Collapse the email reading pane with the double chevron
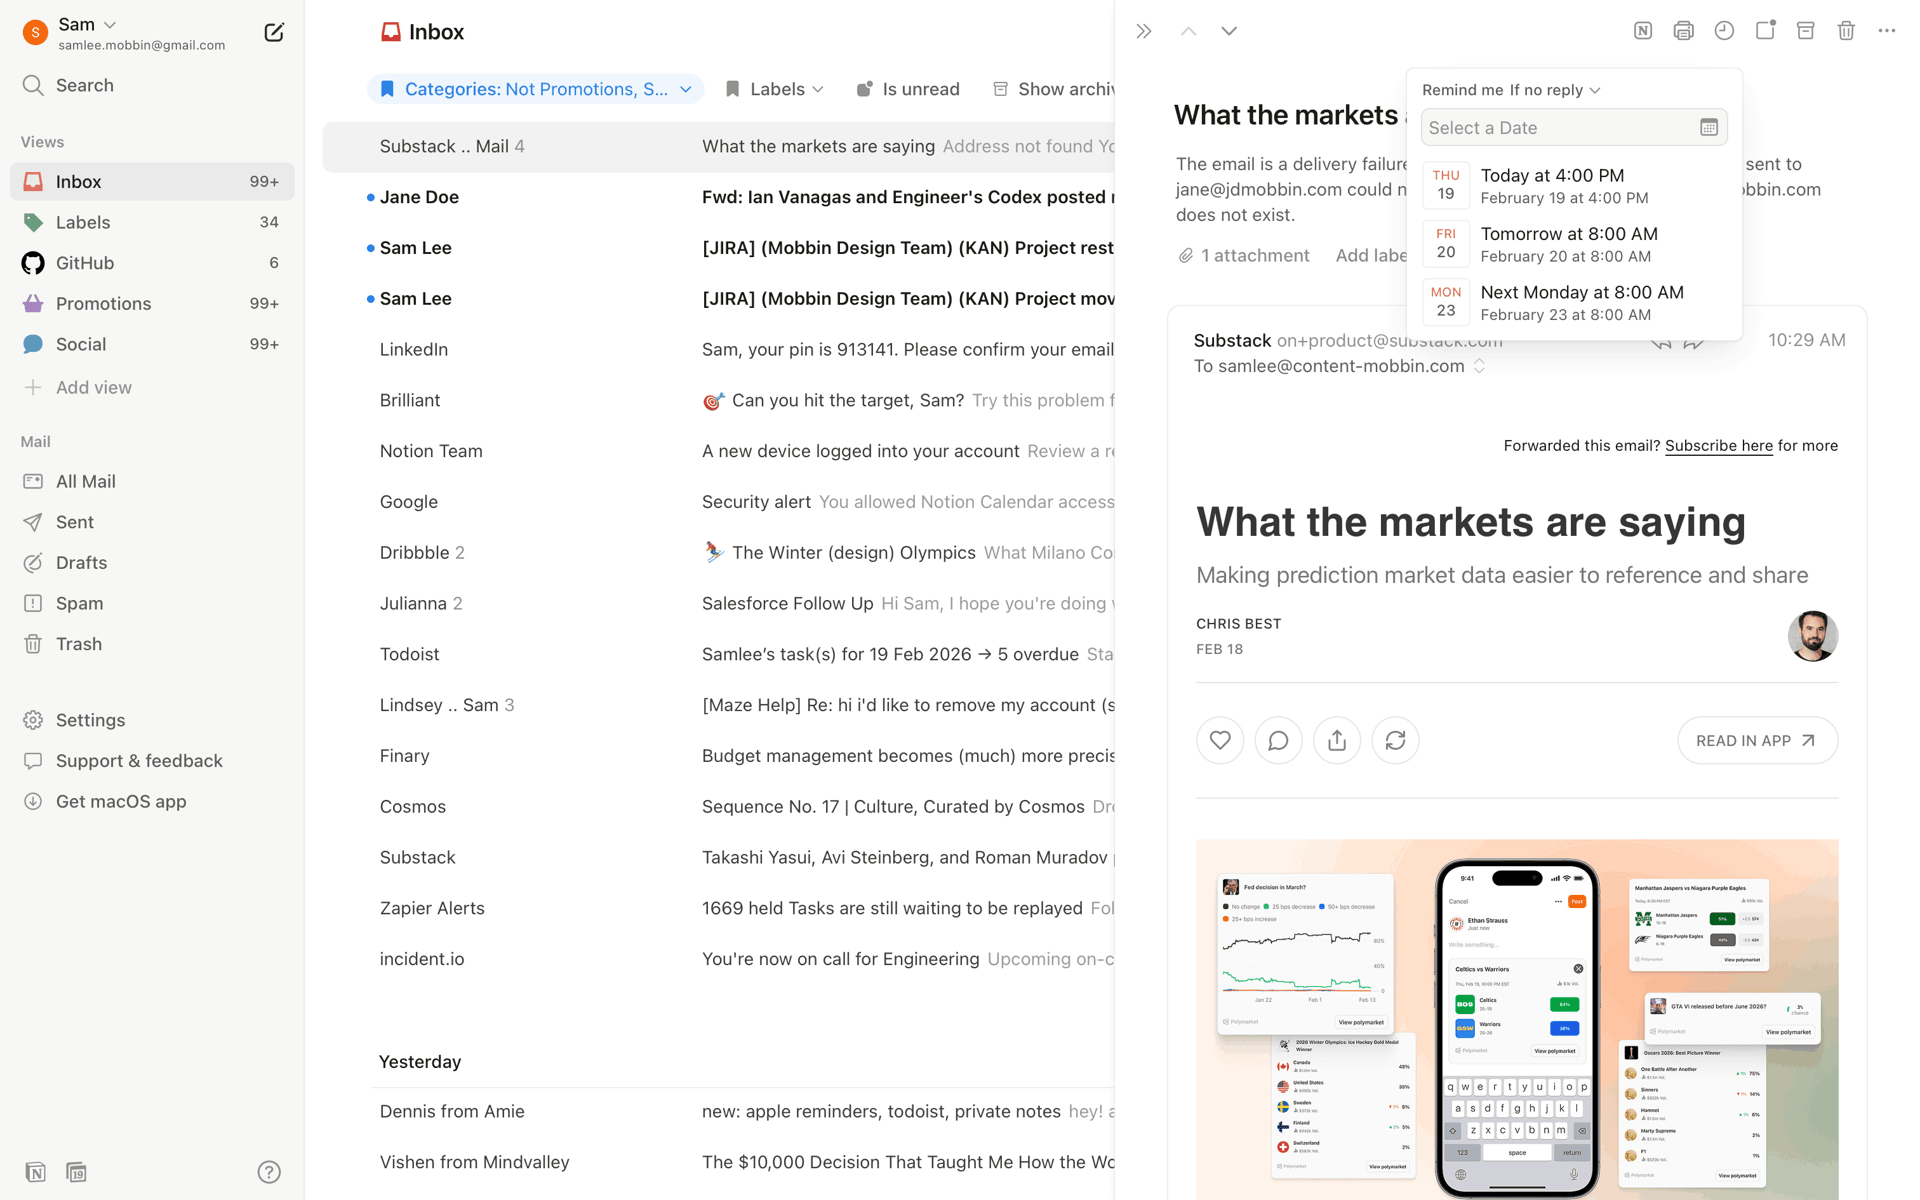This screenshot has width=1920, height=1200. coord(1144,32)
